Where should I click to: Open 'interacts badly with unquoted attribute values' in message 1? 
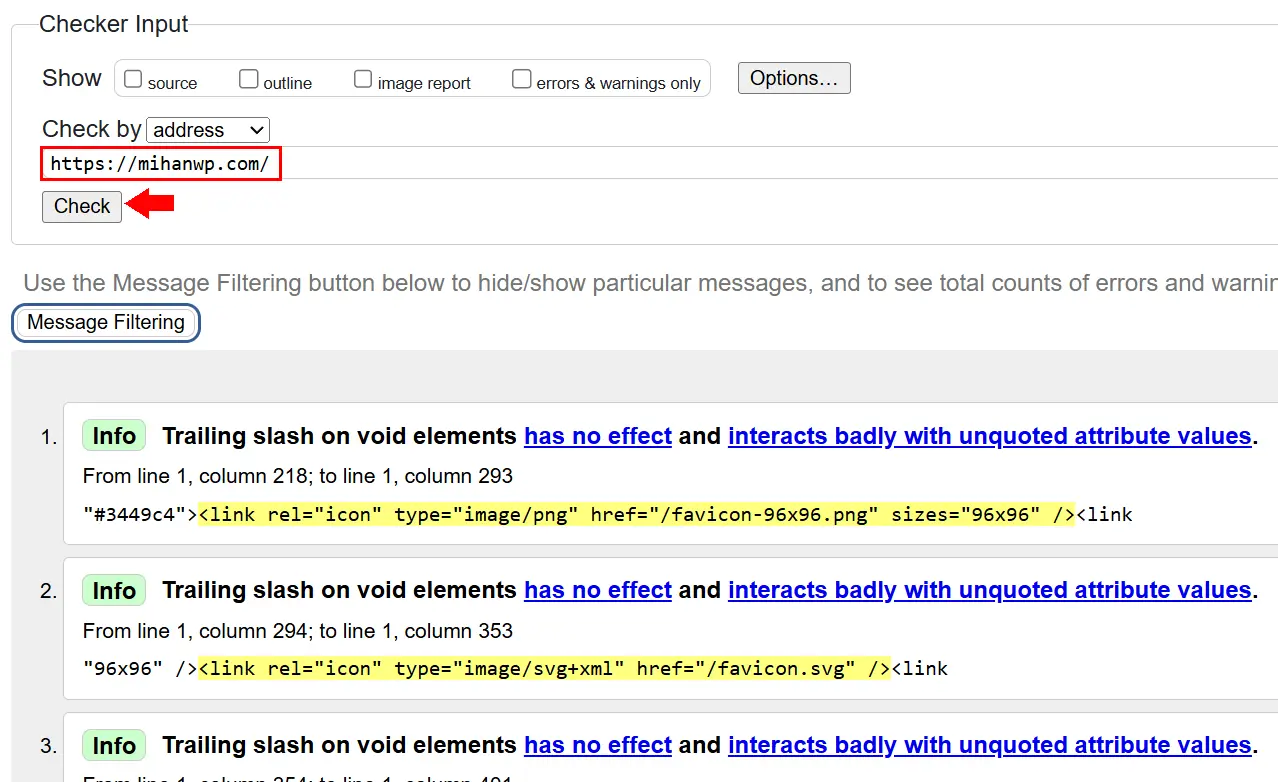click(990, 436)
